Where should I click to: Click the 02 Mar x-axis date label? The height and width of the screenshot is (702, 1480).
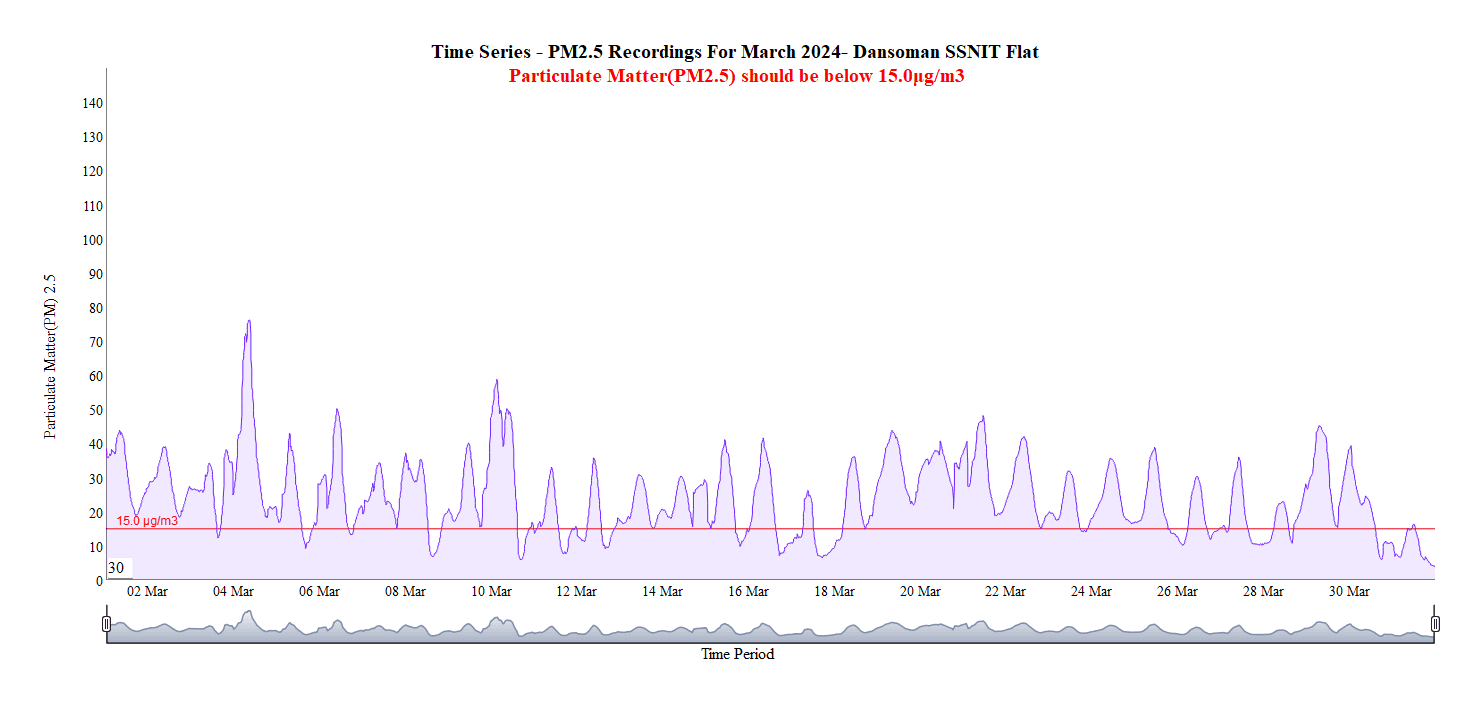(x=147, y=592)
